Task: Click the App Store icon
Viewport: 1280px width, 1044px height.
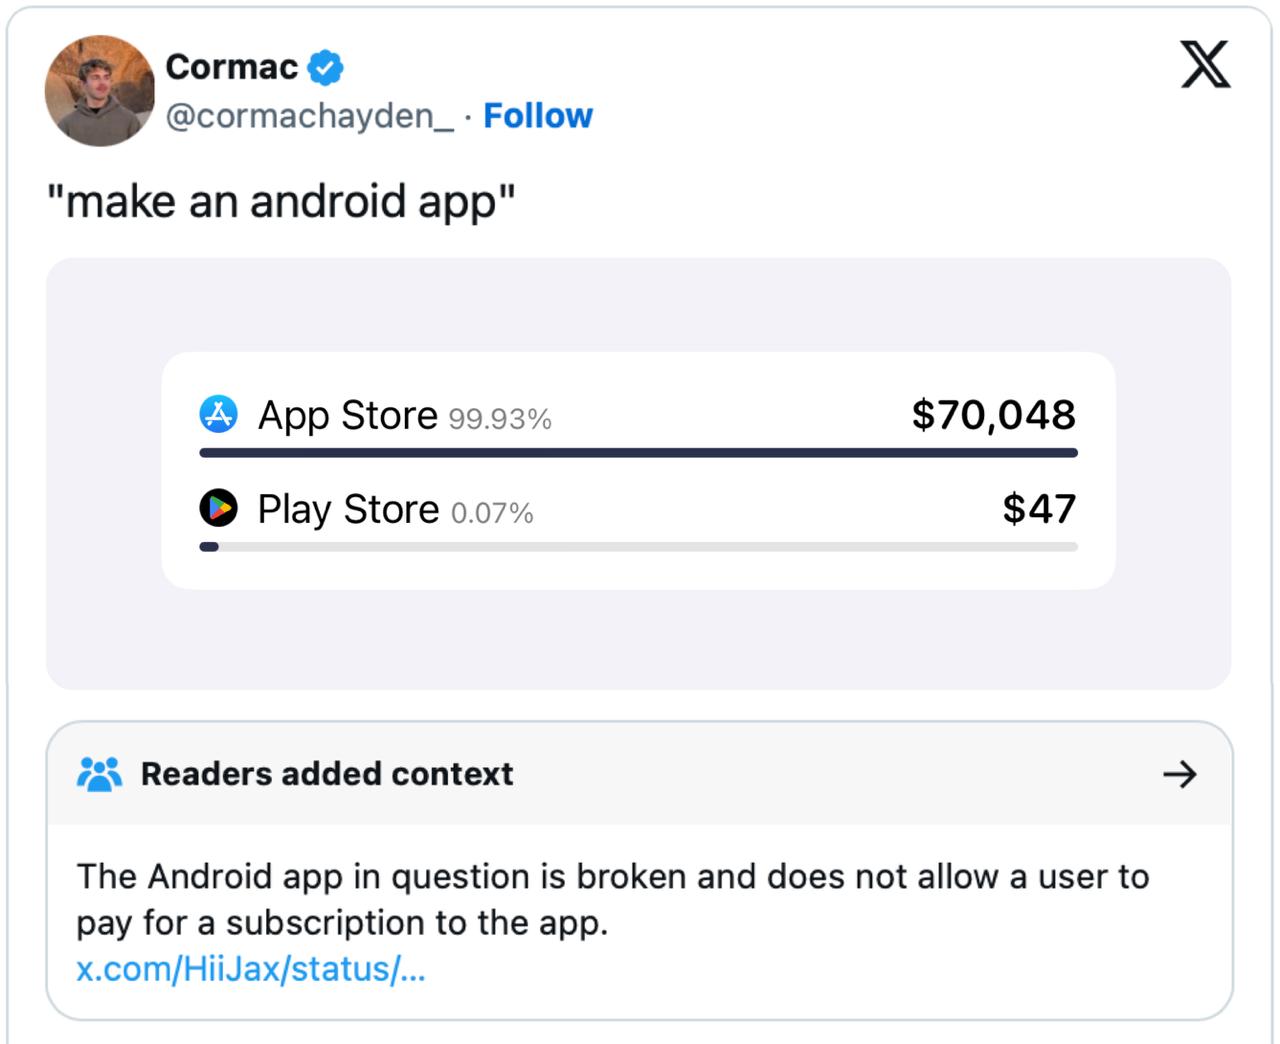Action: (x=219, y=414)
